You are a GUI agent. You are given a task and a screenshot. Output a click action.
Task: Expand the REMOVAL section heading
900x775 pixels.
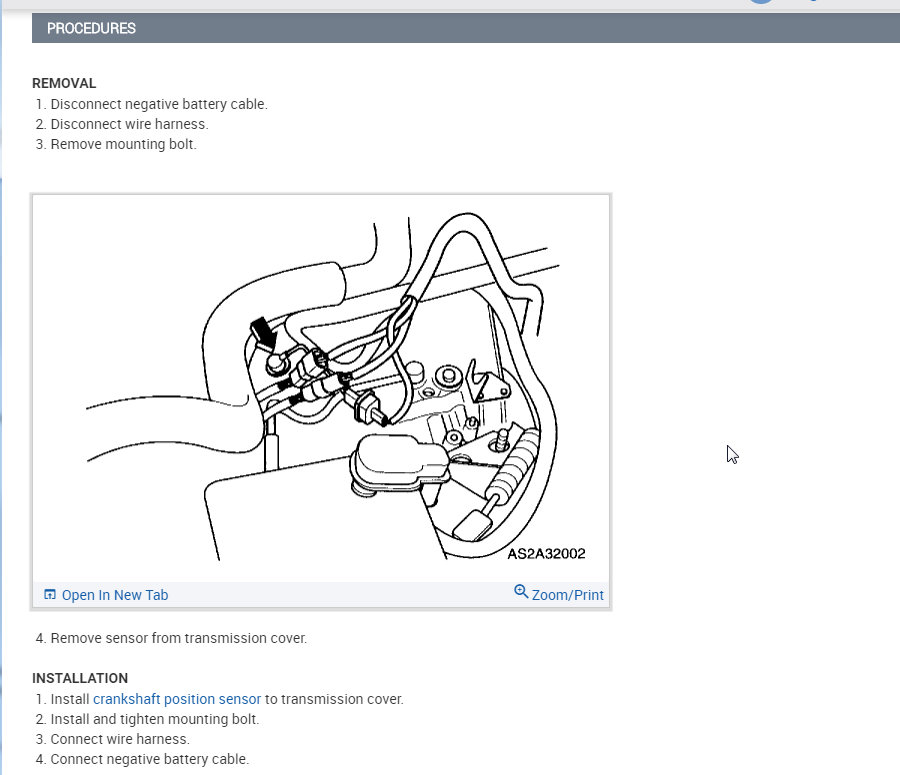(63, 83)
